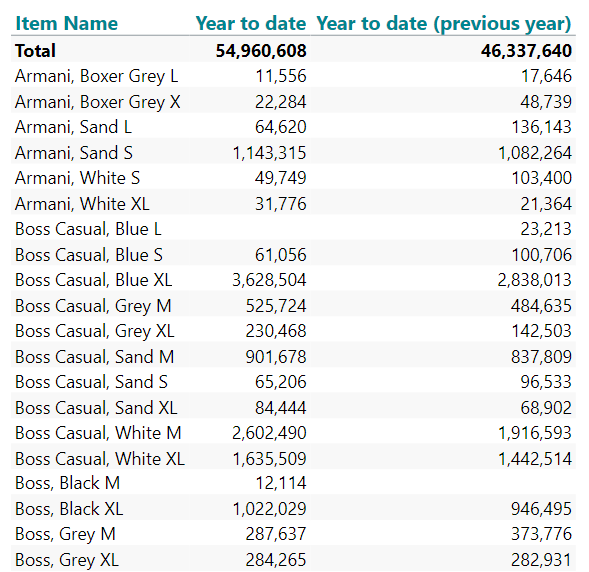Click value 525,724
Image resolution: width=589 pixels, height=572 pixels.
click(276, 306)
